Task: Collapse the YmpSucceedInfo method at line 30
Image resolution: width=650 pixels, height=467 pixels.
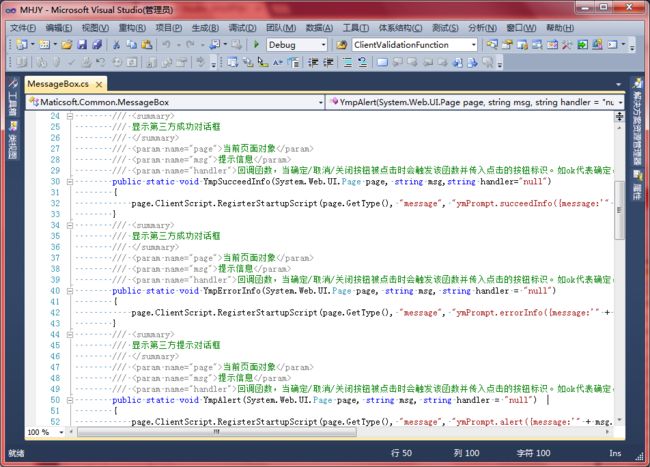Action: pyautogui.click(x=70, y=181)
